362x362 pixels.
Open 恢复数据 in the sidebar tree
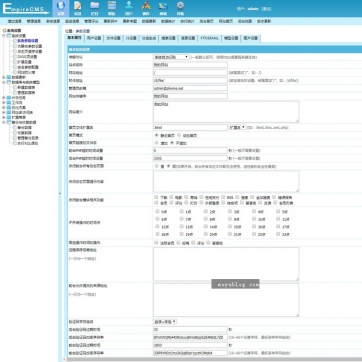tap(25, 133)
